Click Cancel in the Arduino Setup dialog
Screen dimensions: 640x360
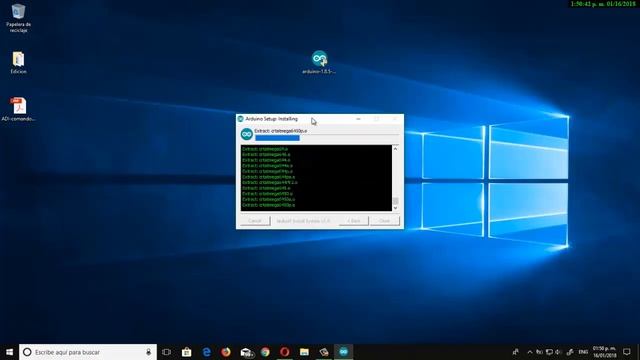(255, 221)
